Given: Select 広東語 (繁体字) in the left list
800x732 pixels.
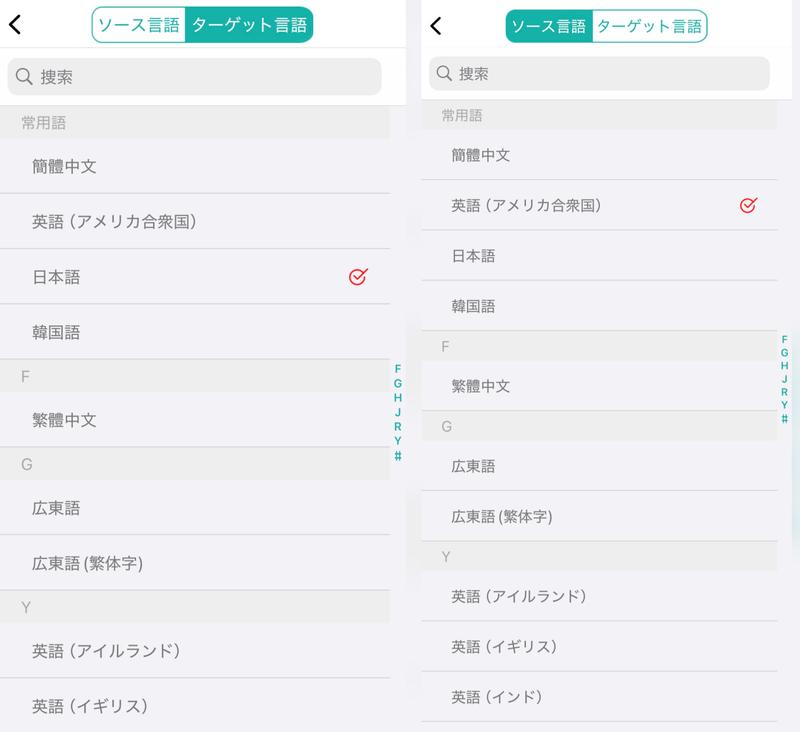Looking at the screenshot, I should click(88, 563).
